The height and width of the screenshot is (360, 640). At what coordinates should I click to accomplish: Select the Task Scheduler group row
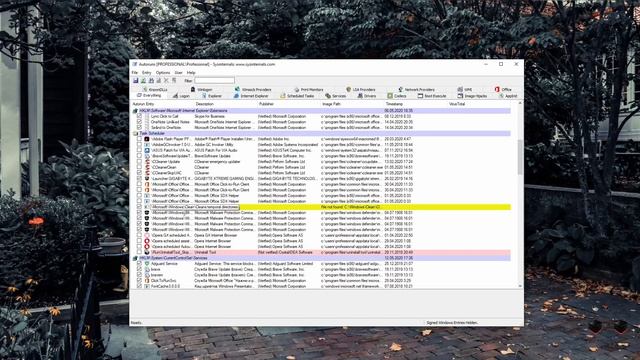(x=321, y=133)
